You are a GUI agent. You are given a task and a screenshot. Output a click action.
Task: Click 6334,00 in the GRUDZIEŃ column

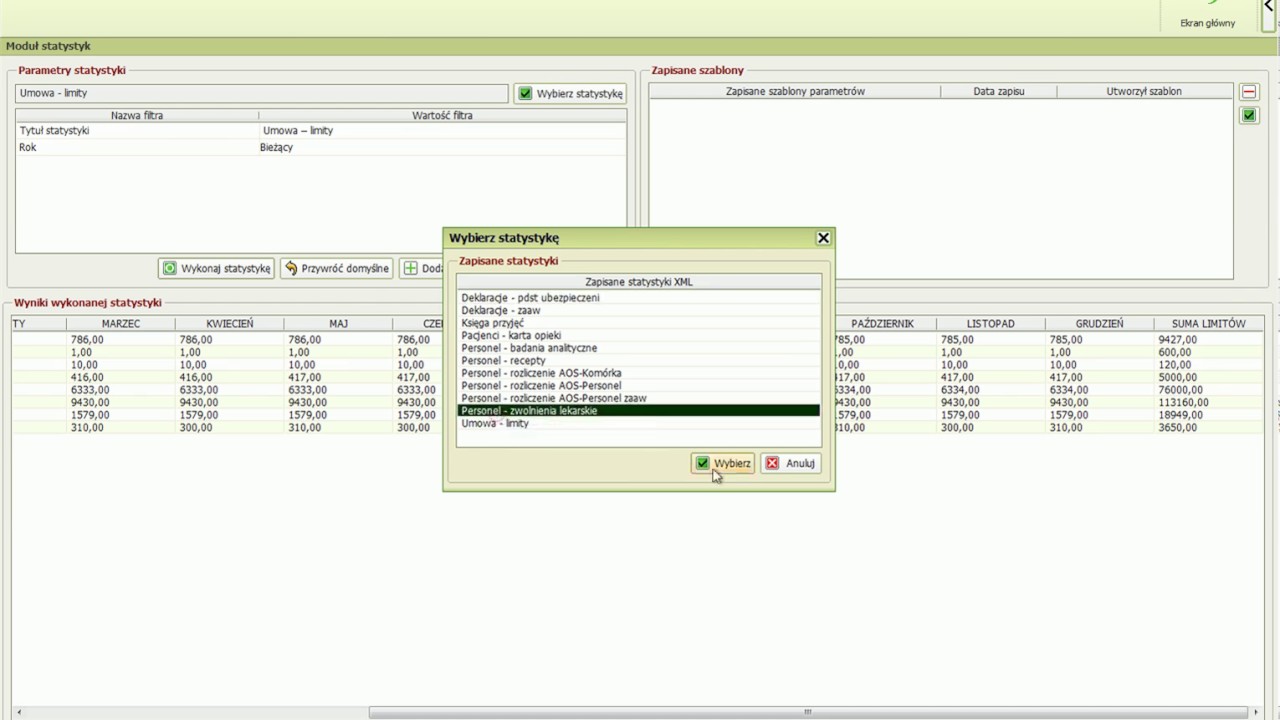[1069, 390]
